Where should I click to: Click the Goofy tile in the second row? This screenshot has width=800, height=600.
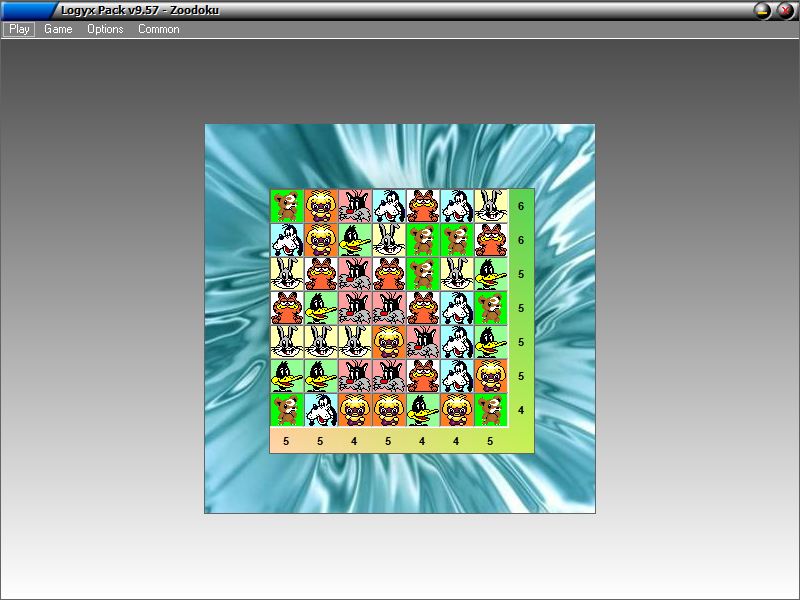tap(287, 240)
